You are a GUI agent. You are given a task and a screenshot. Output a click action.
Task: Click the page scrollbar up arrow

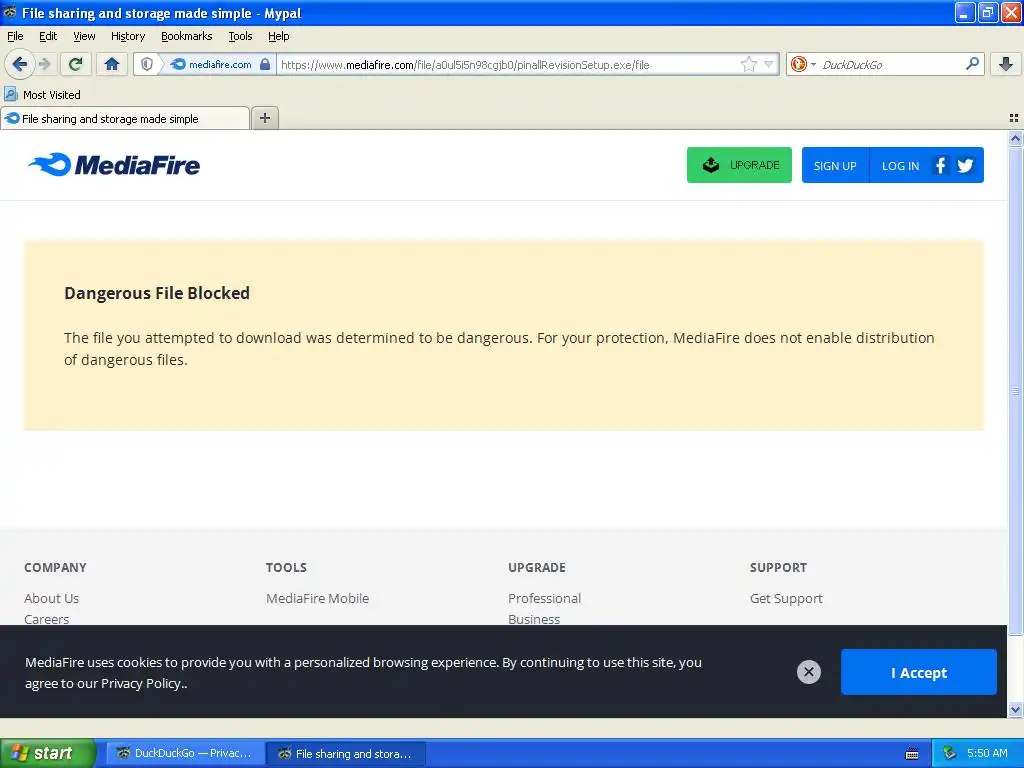1015,138
